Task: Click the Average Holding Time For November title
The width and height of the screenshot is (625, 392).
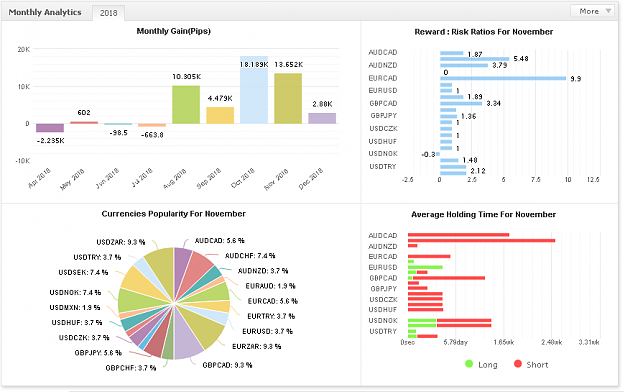Action: (483, 215)
